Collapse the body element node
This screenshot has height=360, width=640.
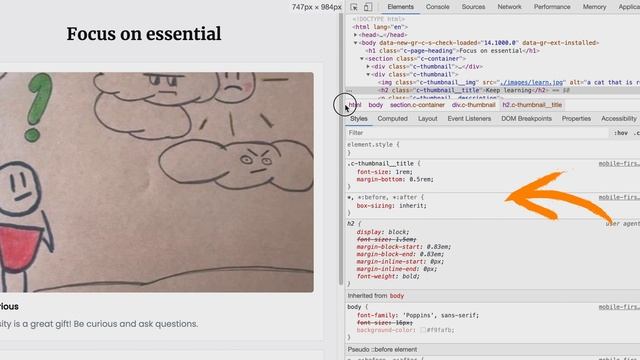(x=356, y=43)
